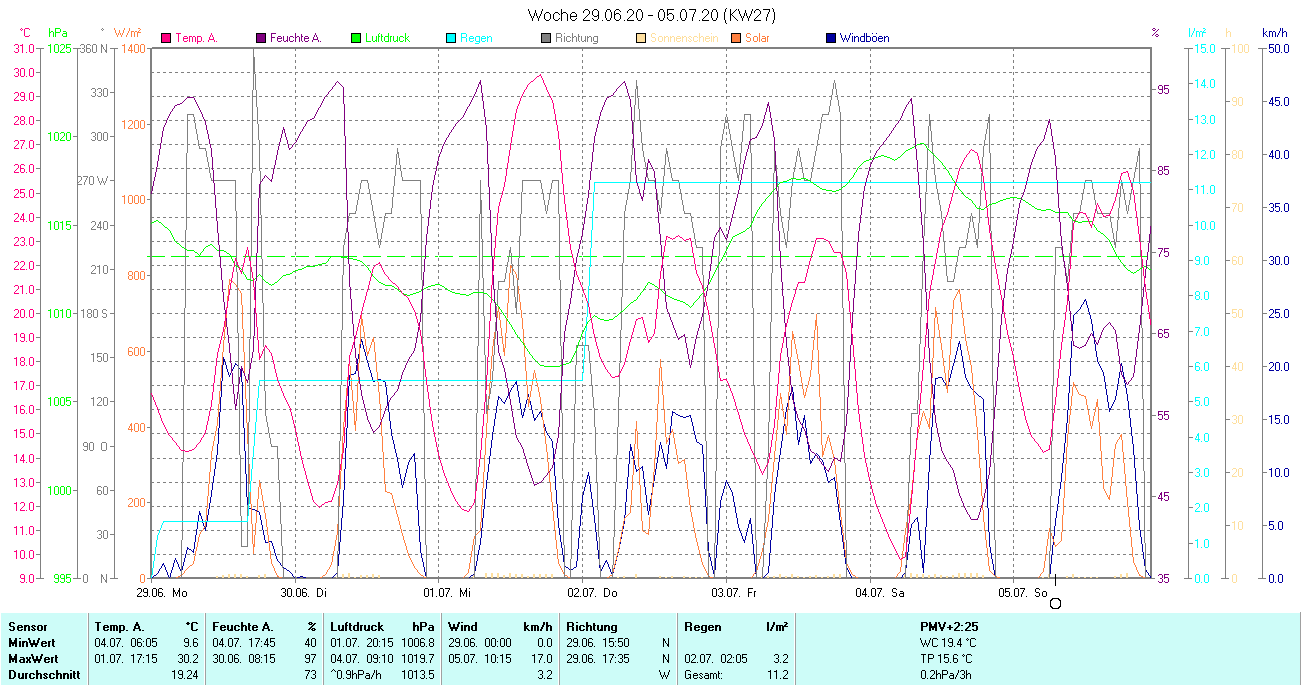Click minimum temperature value '9.6'
The width and height of the screenshot is (1301, 685).
pos(191,642)
